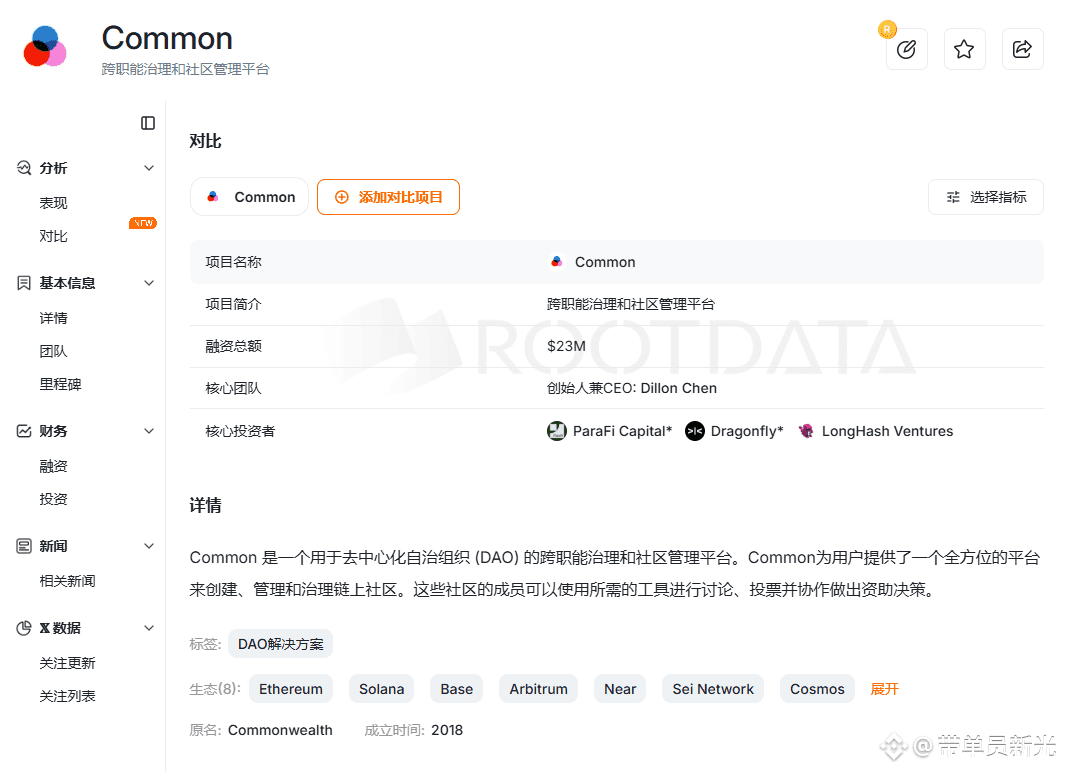1065x772 pixels.
Task: Select the Sei Network ecosystem tag
Action: tap(713, 689)
